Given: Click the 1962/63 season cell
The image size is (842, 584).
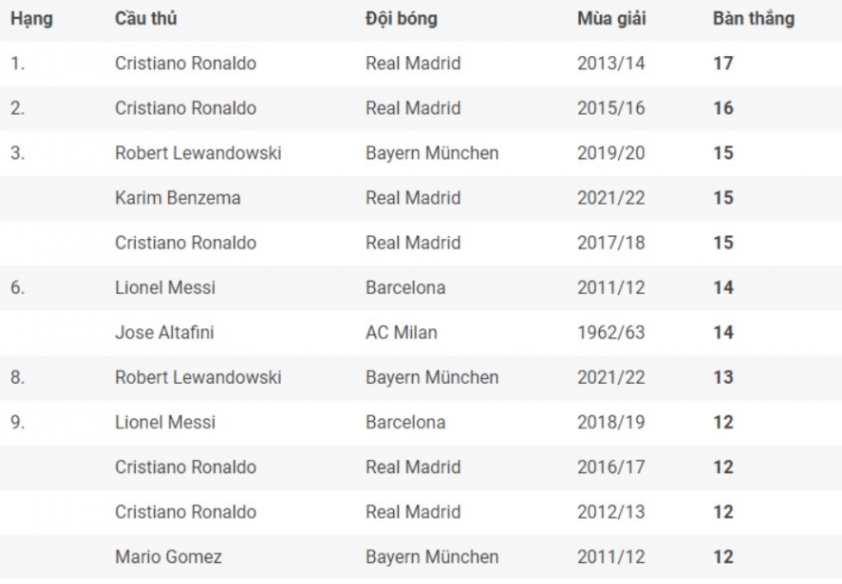Looking at the screenshot, I should (611, 332).
